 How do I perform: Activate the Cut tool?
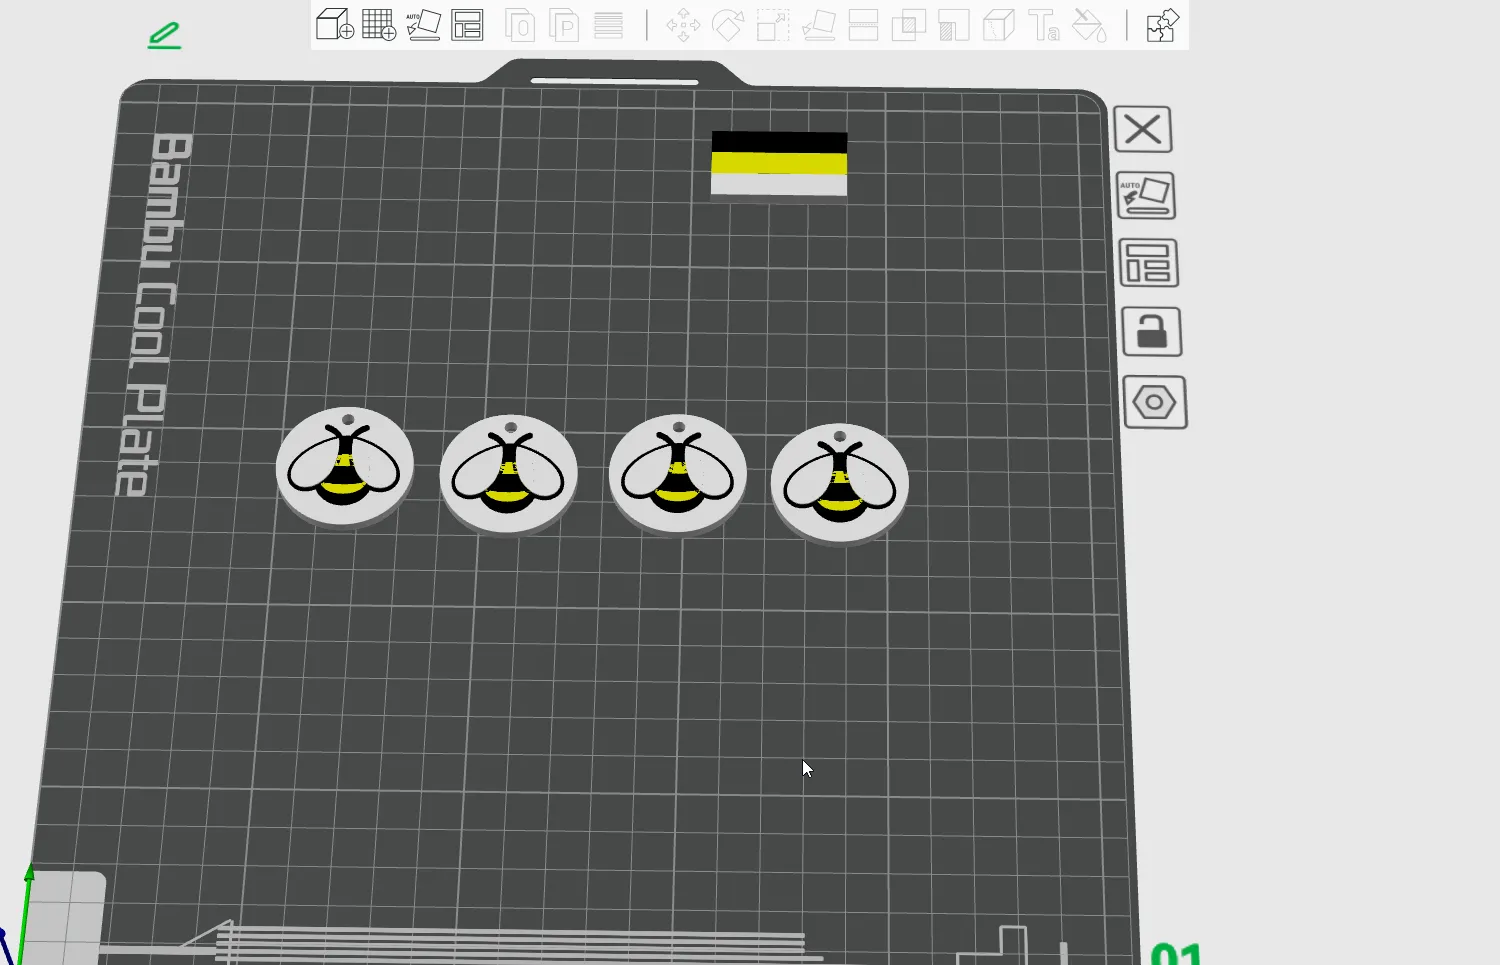pos(863,24)
